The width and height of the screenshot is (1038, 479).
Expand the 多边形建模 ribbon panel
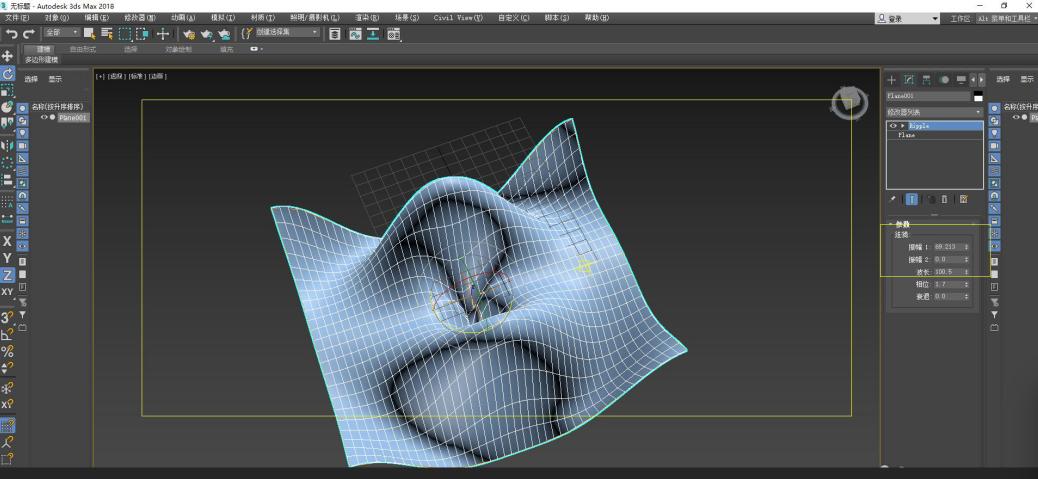[x=41, y=60]
